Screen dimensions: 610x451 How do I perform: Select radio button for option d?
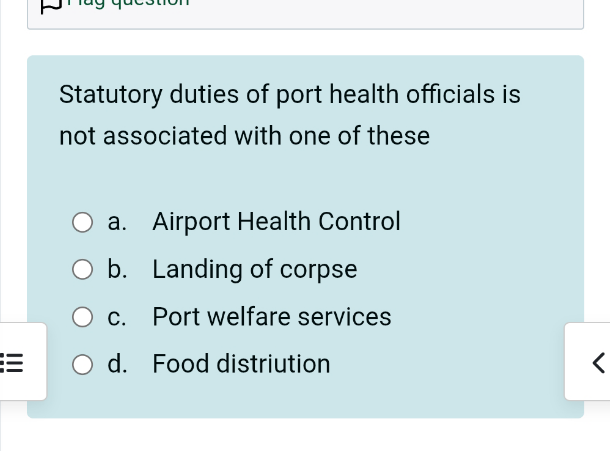(83, 364)
